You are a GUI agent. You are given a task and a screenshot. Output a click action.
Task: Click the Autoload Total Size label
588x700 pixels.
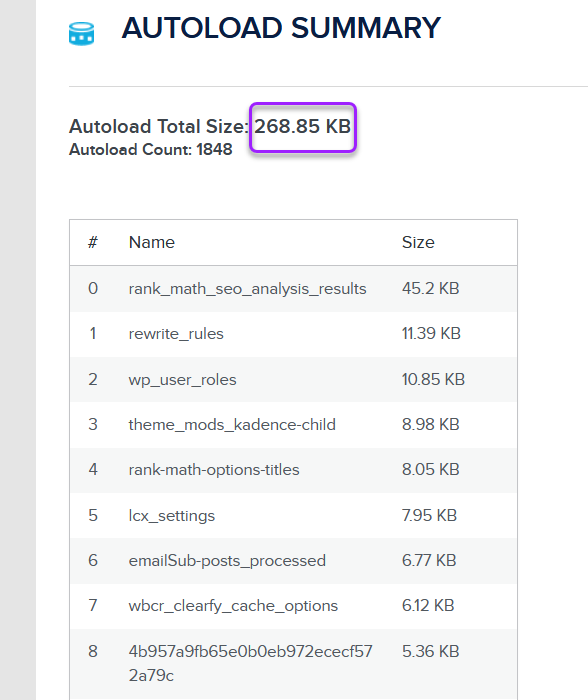coord(158,127)
